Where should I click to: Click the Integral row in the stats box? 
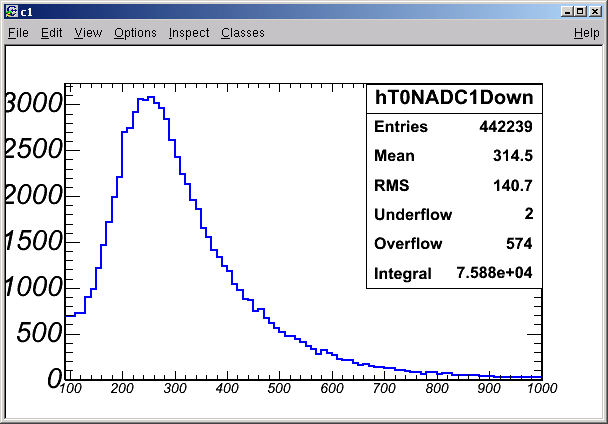454,273
